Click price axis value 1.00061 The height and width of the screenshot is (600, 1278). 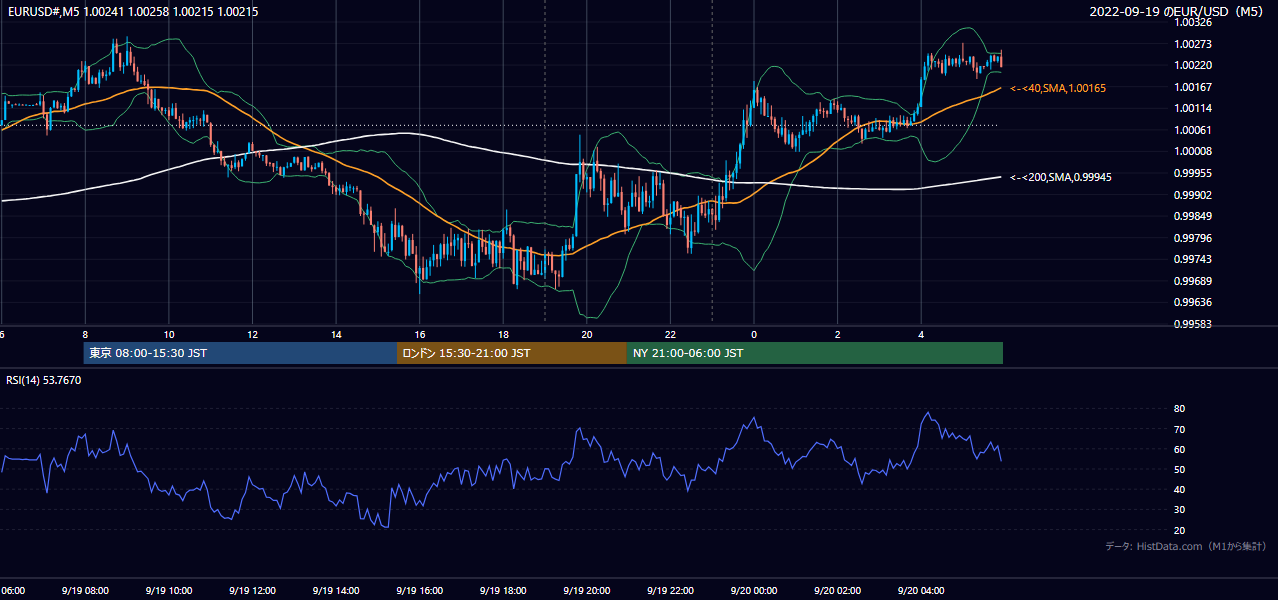point(1191,130)
